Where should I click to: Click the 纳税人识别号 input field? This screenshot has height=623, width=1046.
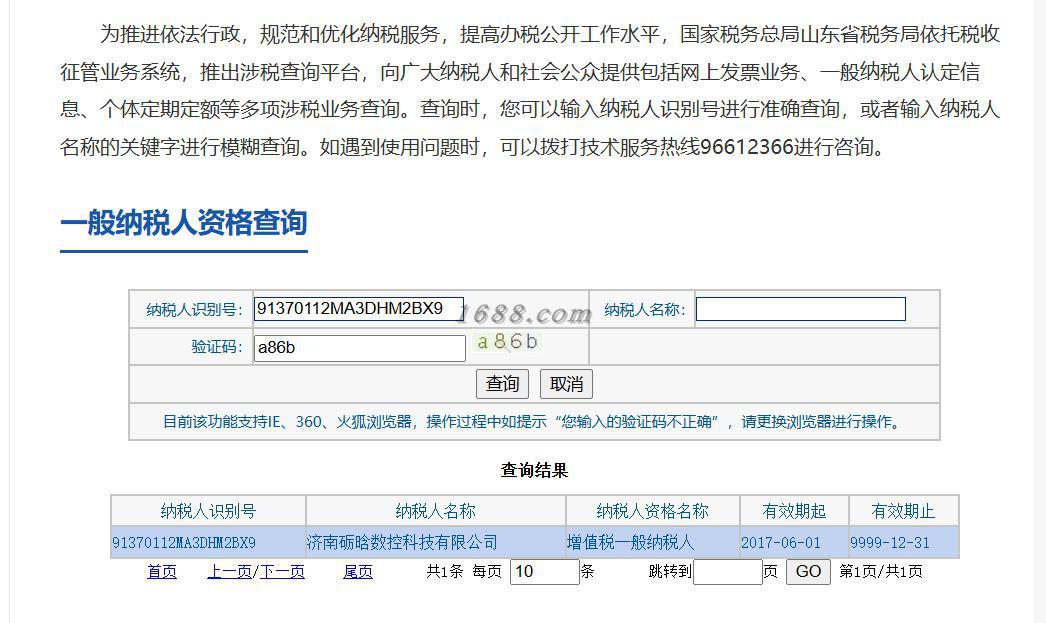click(359, 309)
